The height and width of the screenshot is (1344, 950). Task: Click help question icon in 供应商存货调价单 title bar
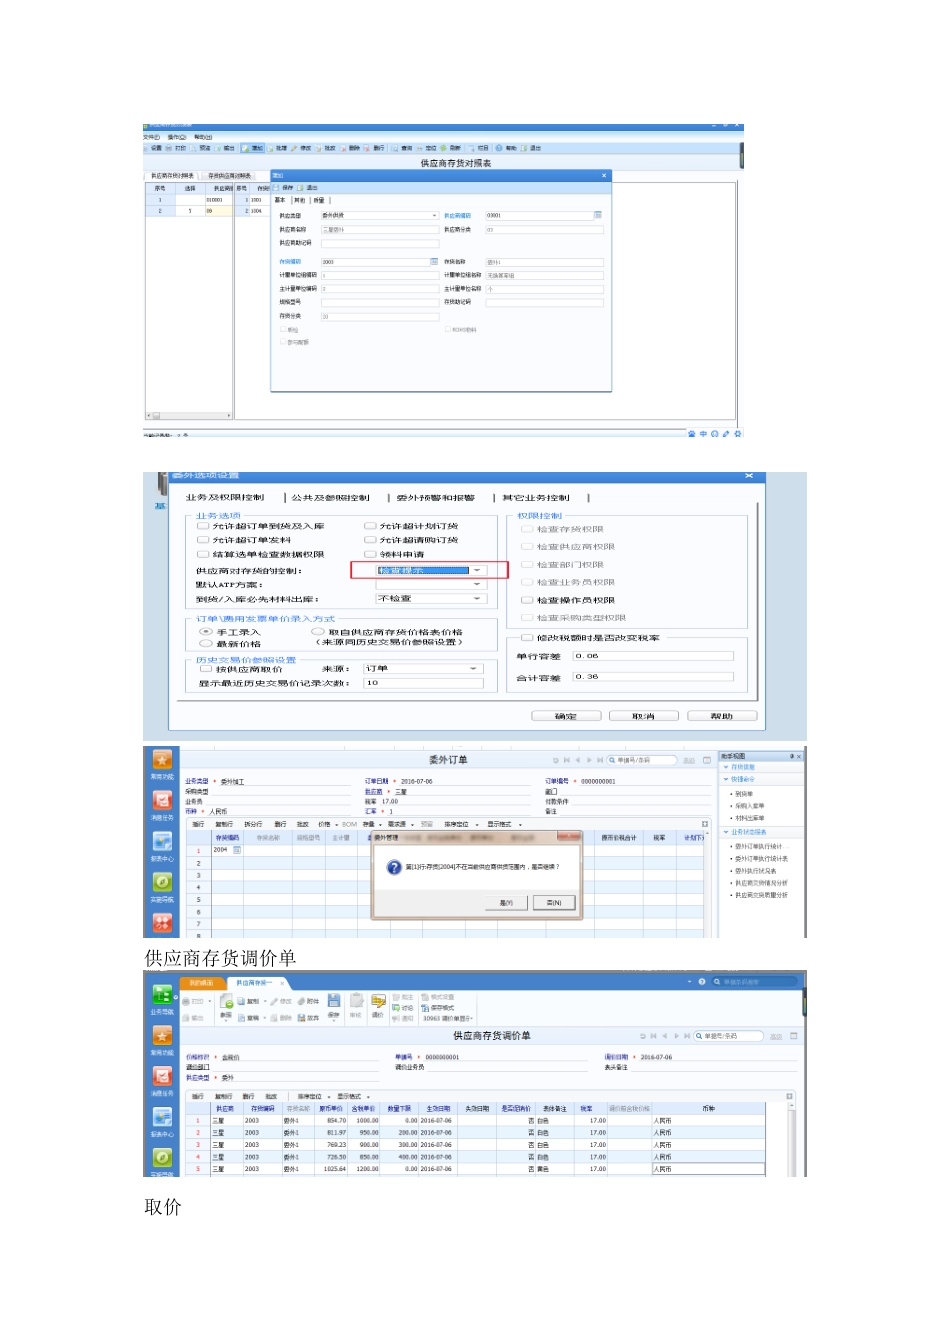click(x=702, y=982)
